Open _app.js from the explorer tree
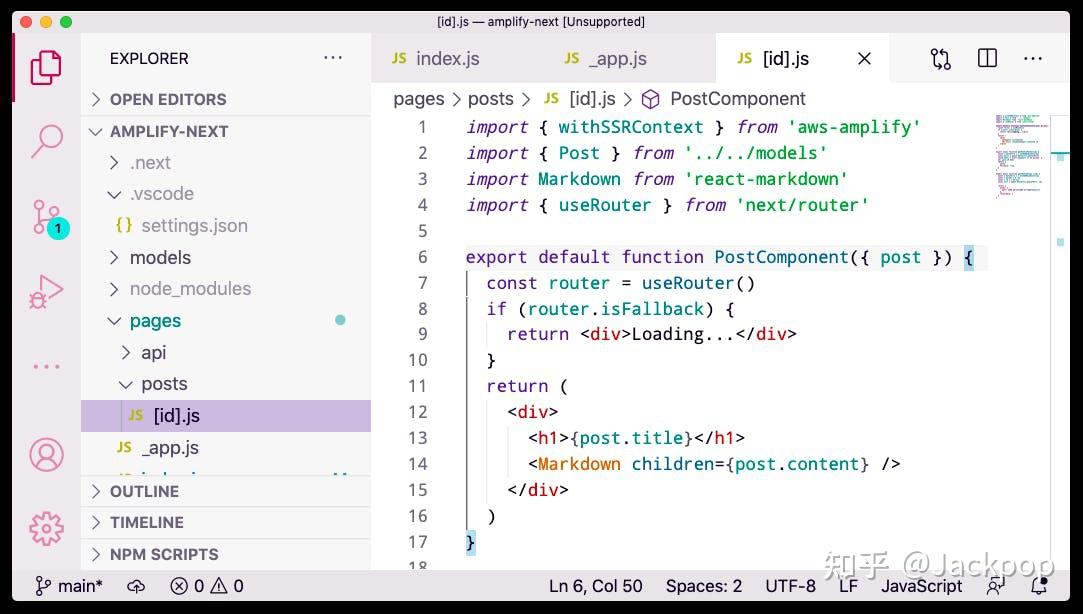1083x614 pixels. click(225, 448)
